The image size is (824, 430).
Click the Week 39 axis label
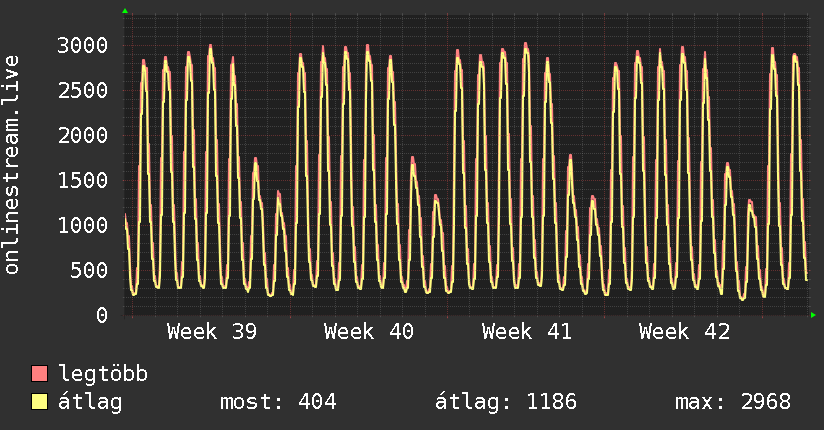click(212, 332)
